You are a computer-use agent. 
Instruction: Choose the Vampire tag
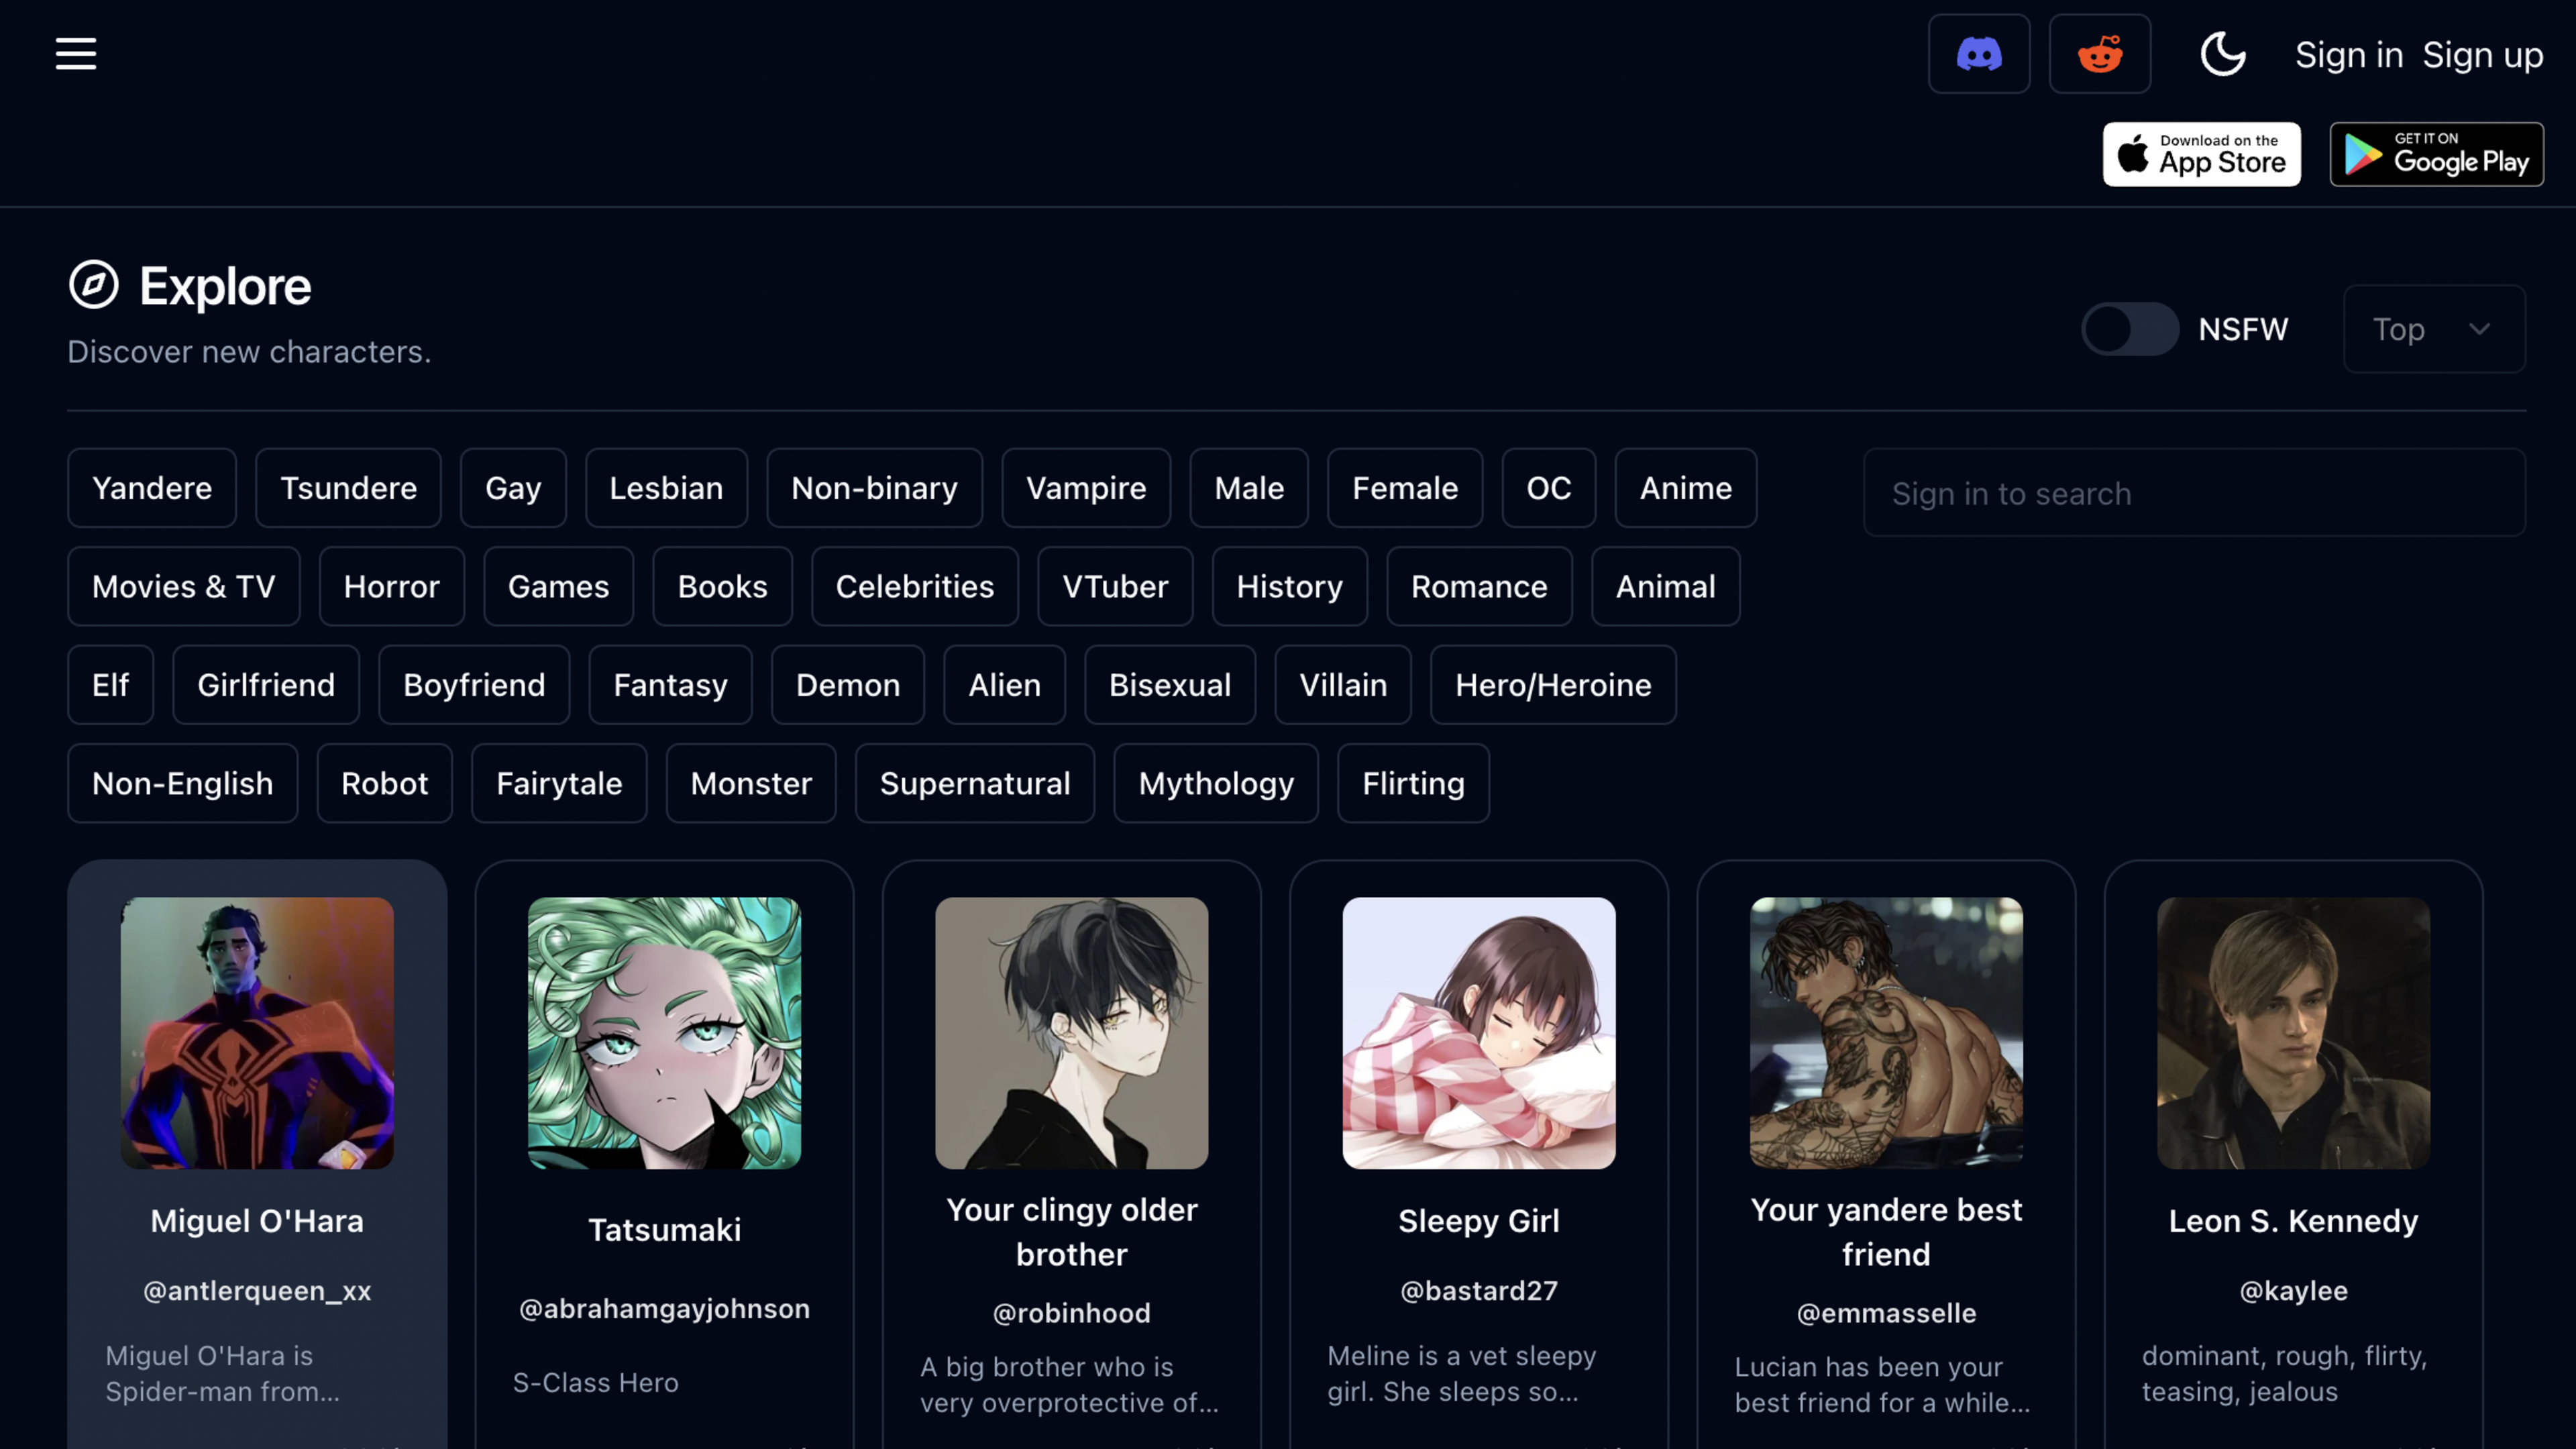tap(1086, 488)
